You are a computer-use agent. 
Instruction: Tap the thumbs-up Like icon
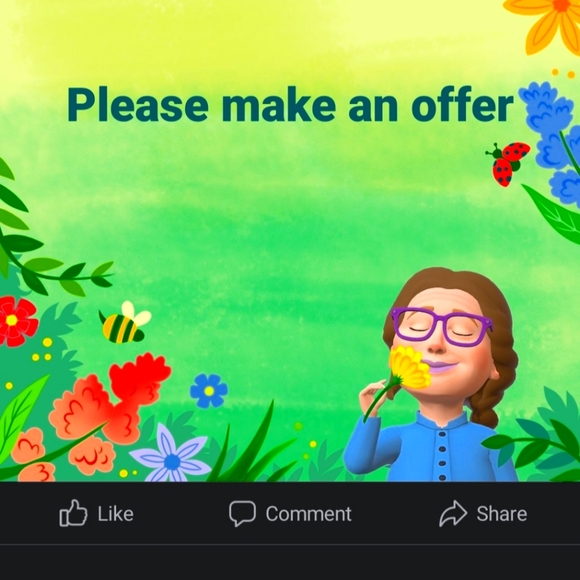73,513
